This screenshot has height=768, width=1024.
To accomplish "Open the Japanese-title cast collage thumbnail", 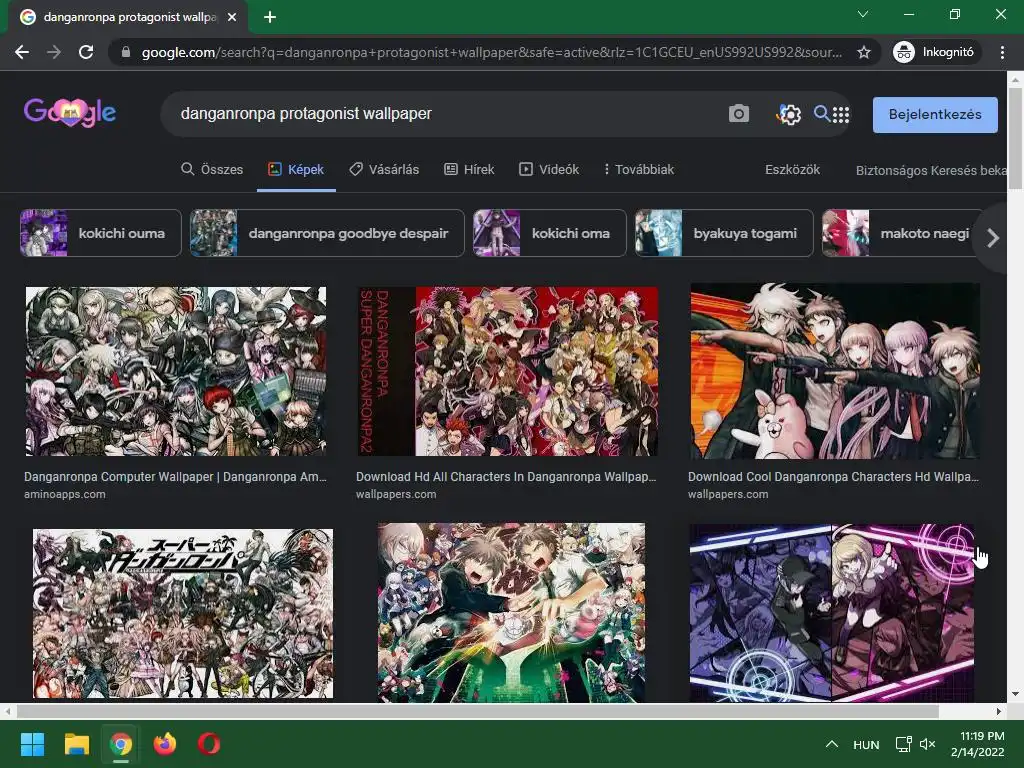I will (183, 613).
